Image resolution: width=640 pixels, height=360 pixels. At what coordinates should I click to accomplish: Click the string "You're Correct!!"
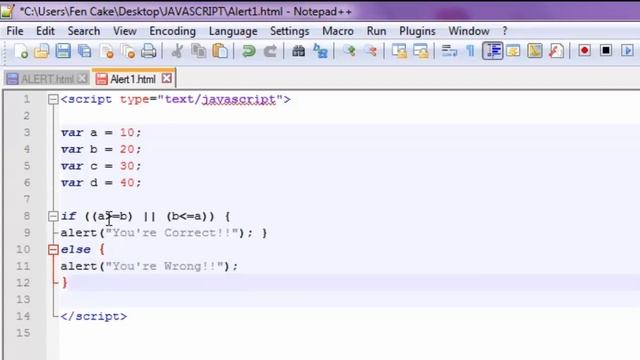172,233
